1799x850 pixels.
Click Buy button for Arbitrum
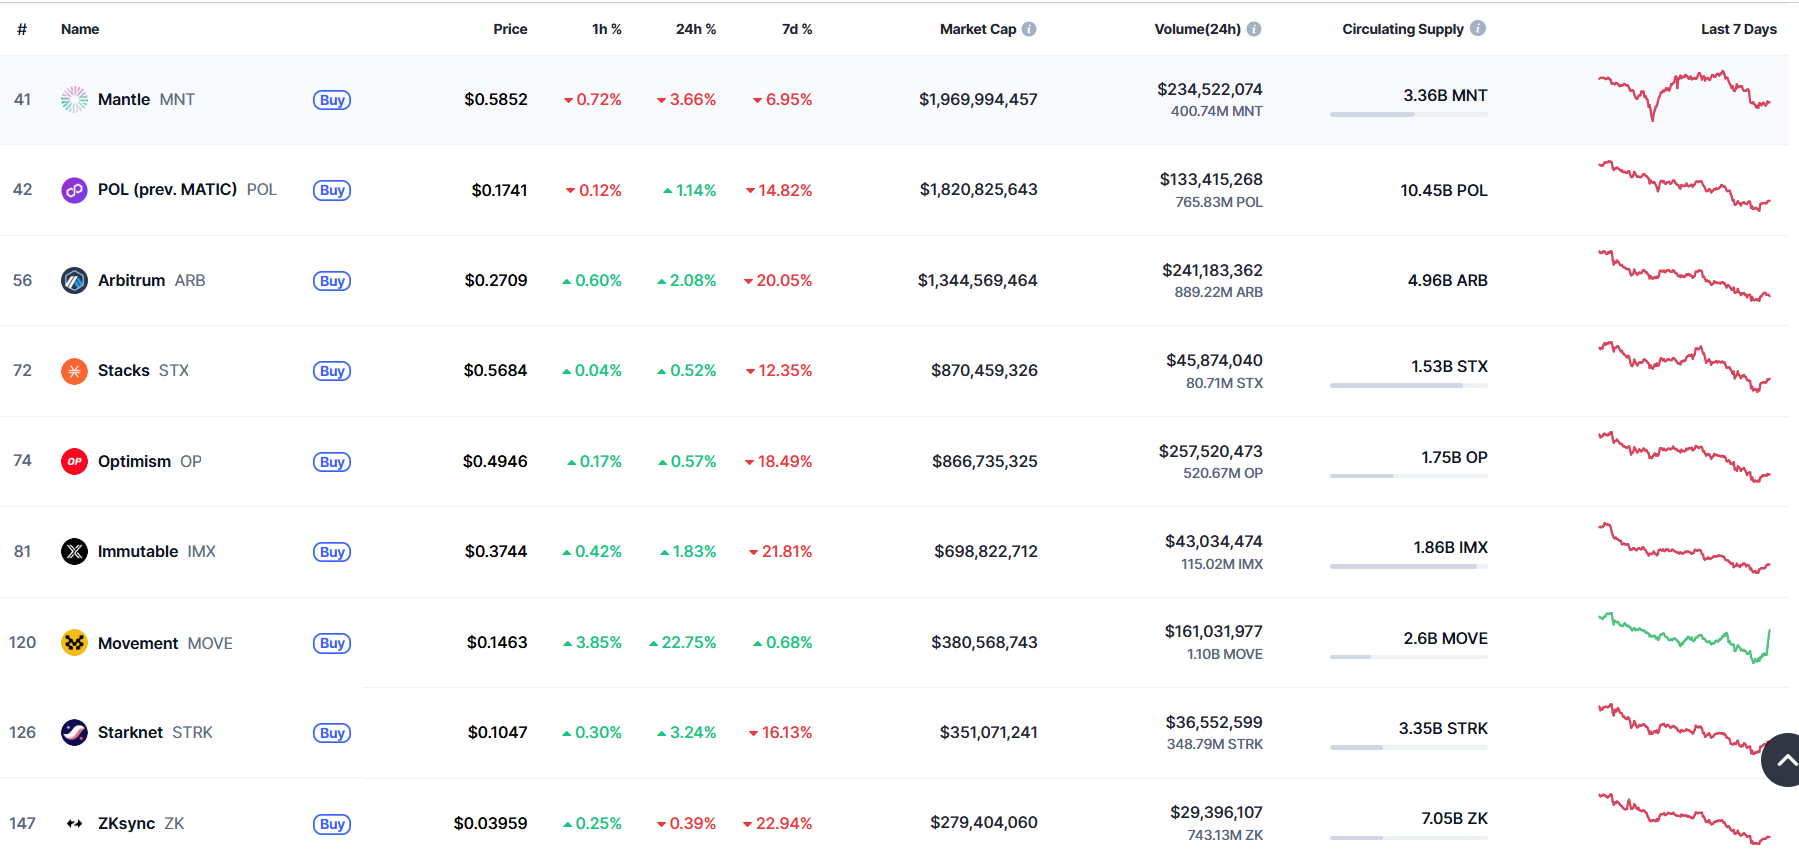pyautogui.click(x=332, y=281)
